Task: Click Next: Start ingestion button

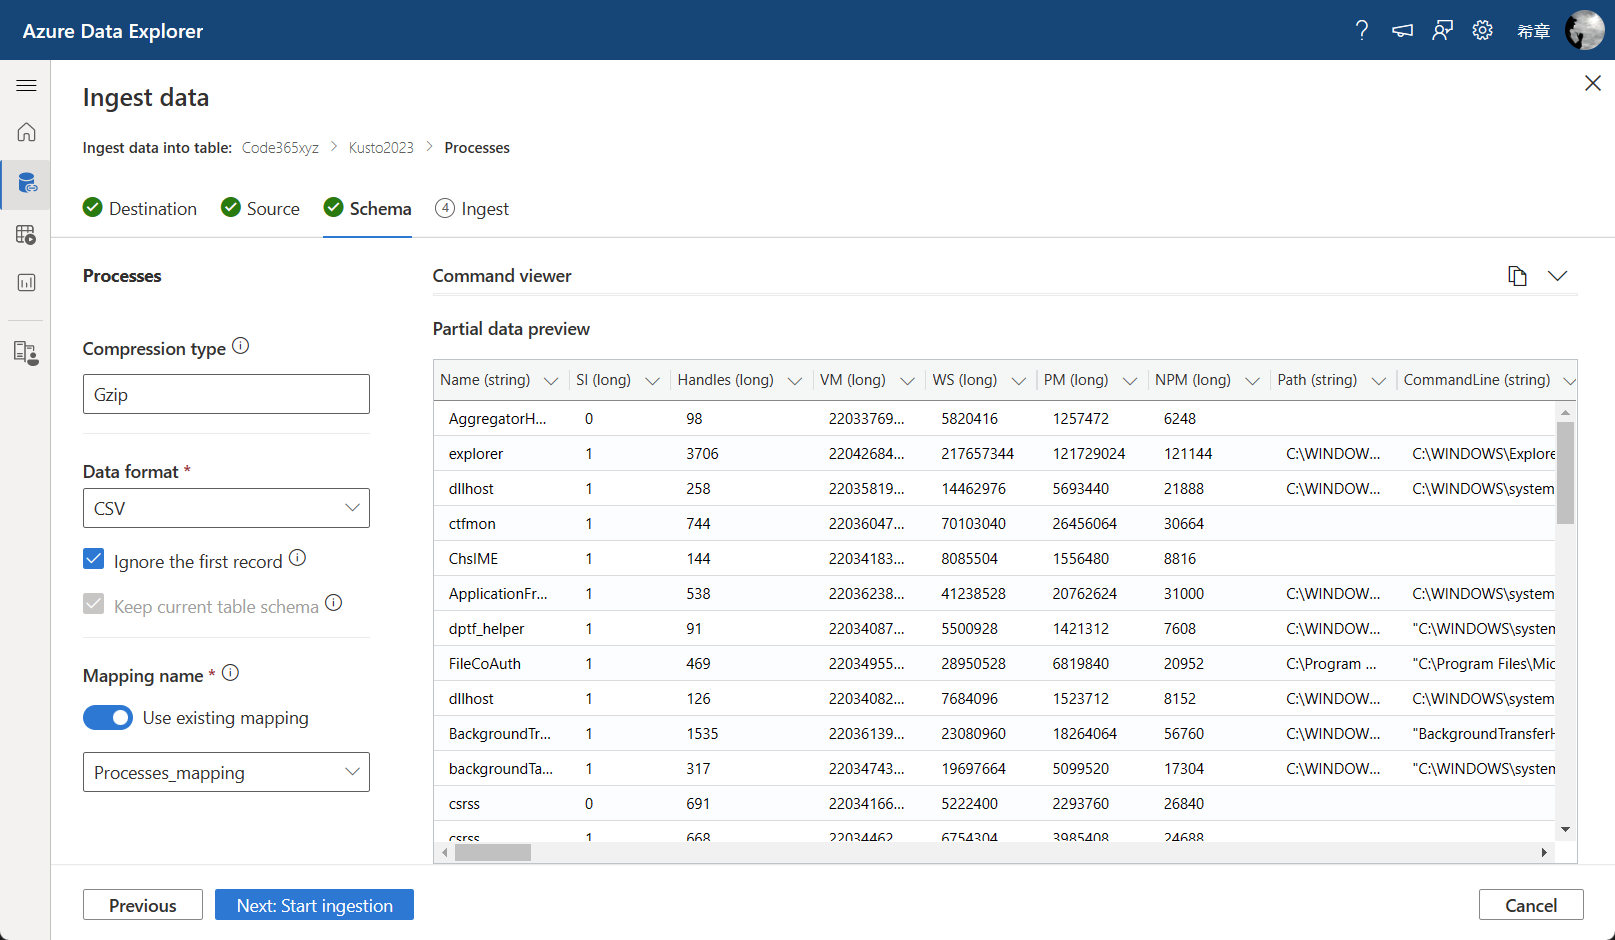Action: (314, 905)
